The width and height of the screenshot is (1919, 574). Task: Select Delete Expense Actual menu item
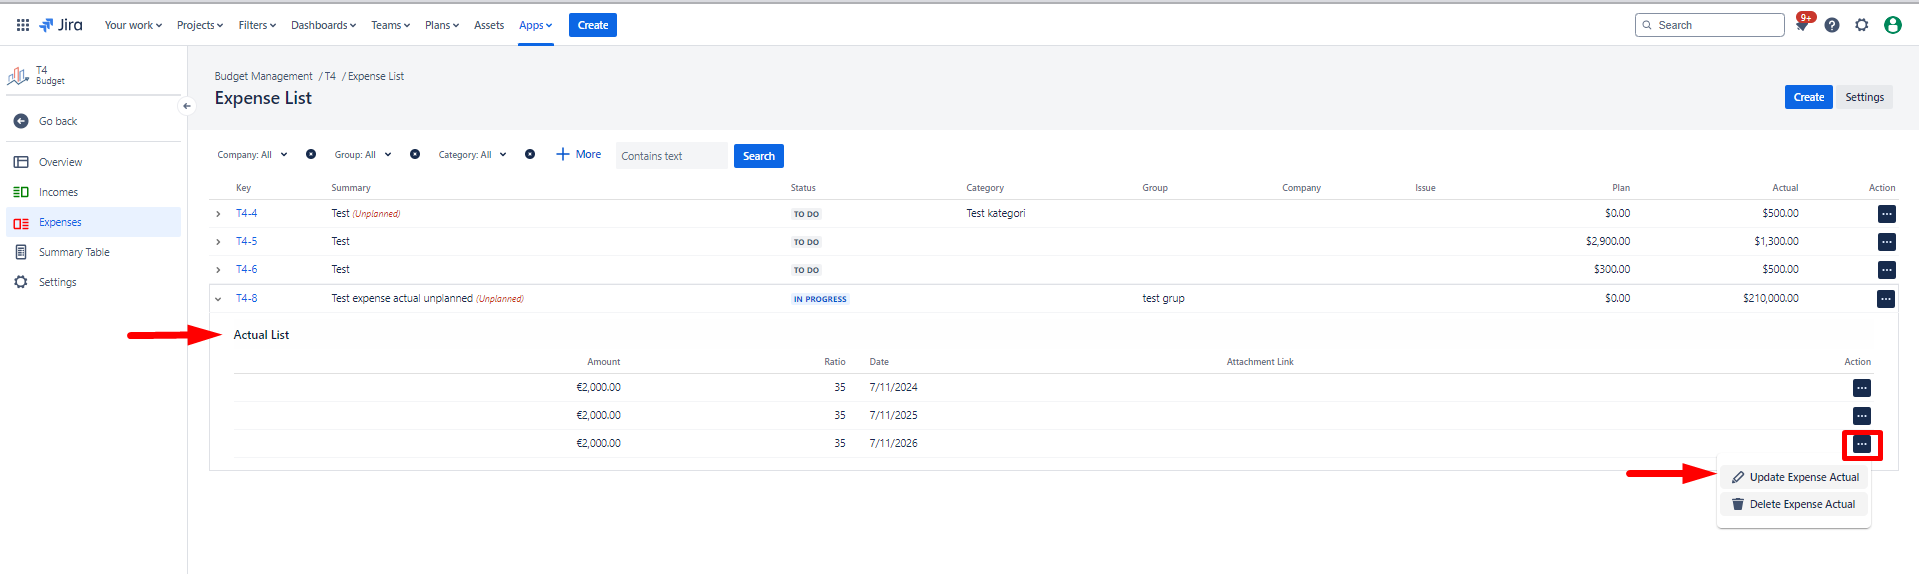(x=1794, y=504)
